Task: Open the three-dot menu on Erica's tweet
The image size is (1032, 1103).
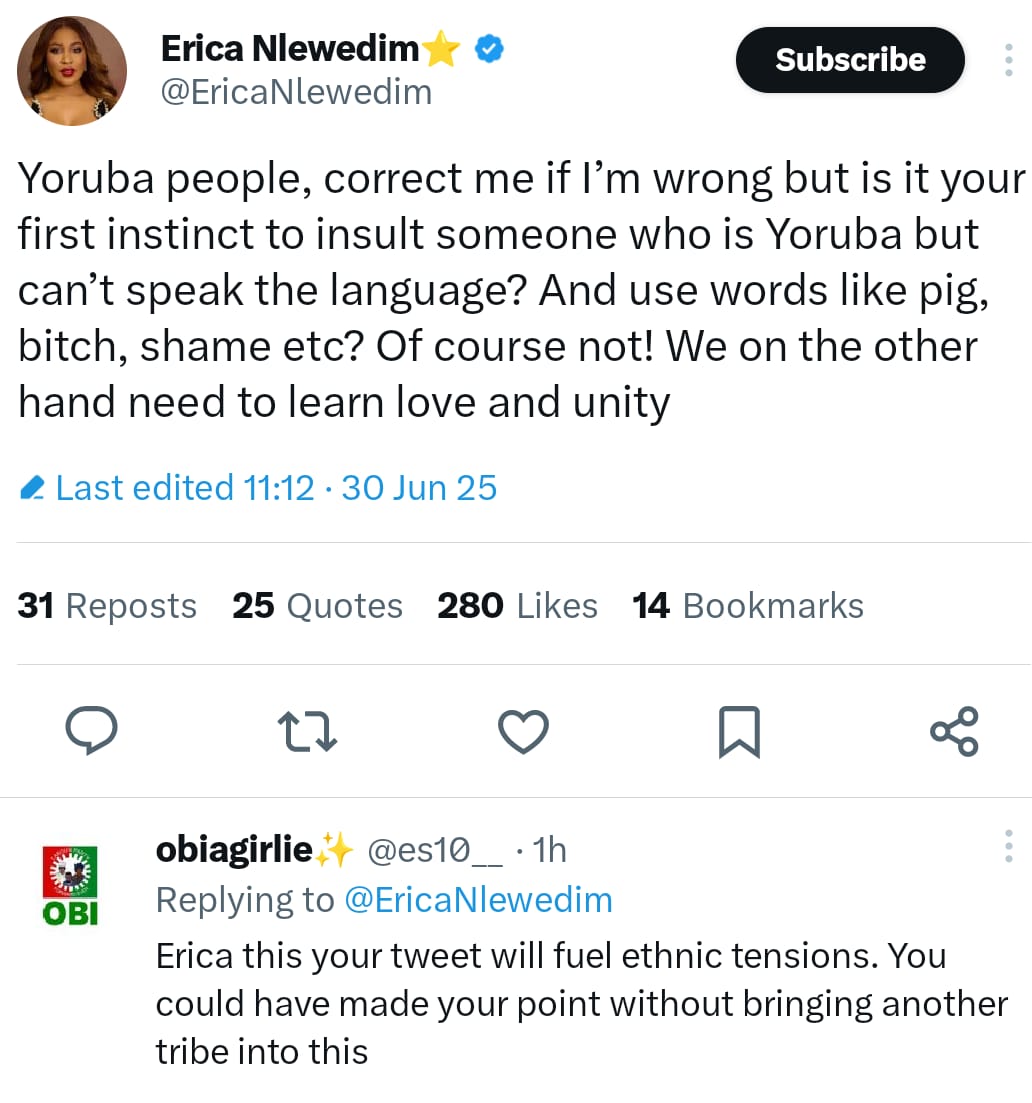Action: tap(1007, 60)
